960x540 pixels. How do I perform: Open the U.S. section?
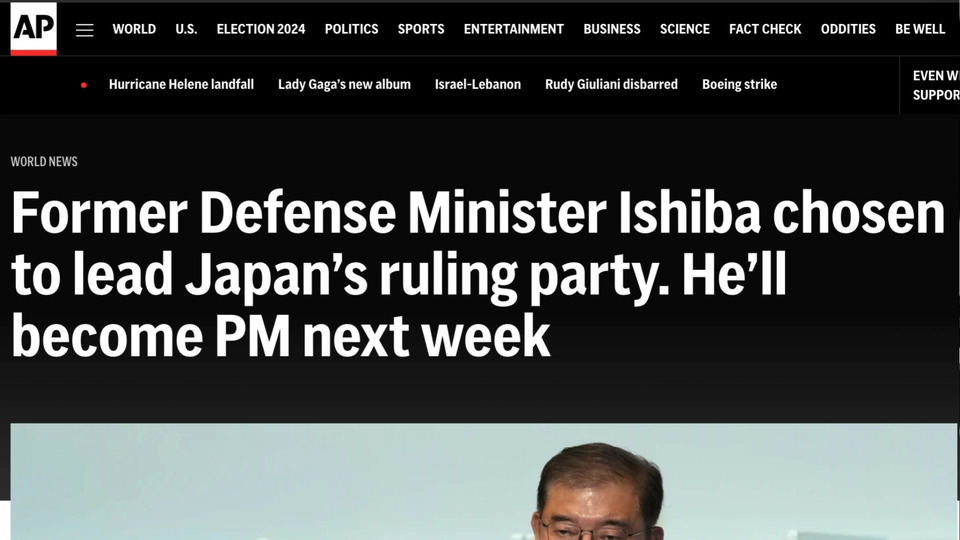tap(186, 29)
